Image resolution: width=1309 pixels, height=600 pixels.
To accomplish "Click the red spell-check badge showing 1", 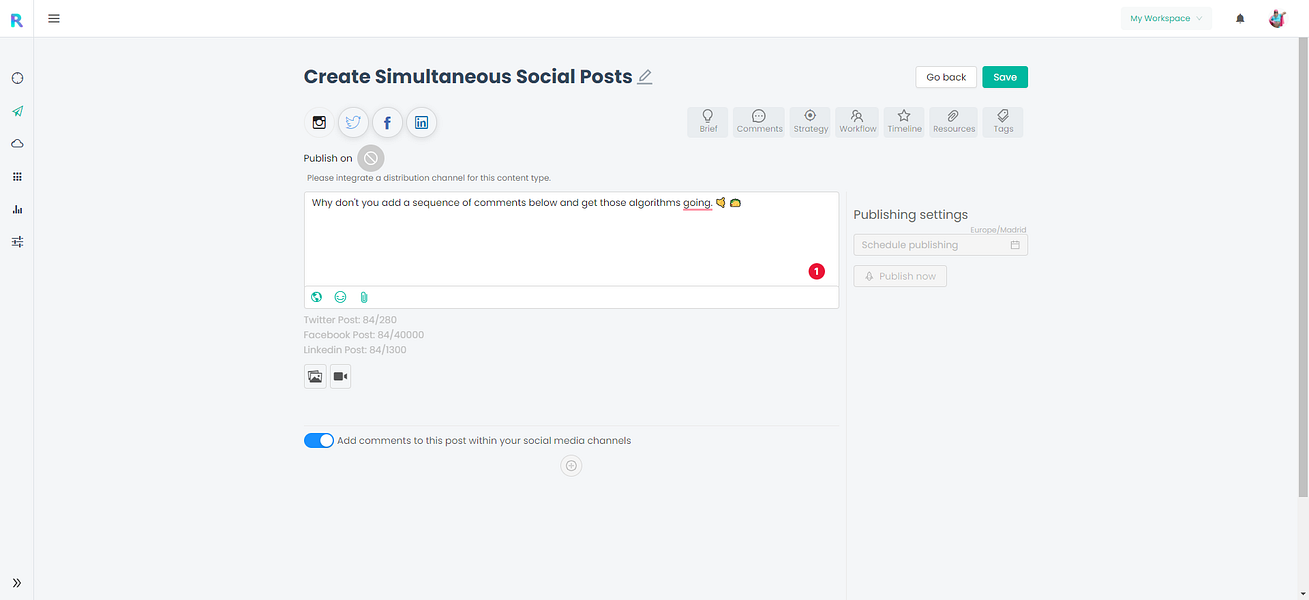I will point(817,271).
